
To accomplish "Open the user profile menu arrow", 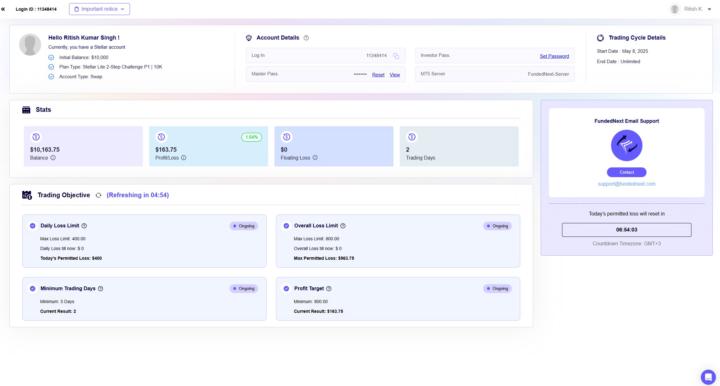I will 709,9.
